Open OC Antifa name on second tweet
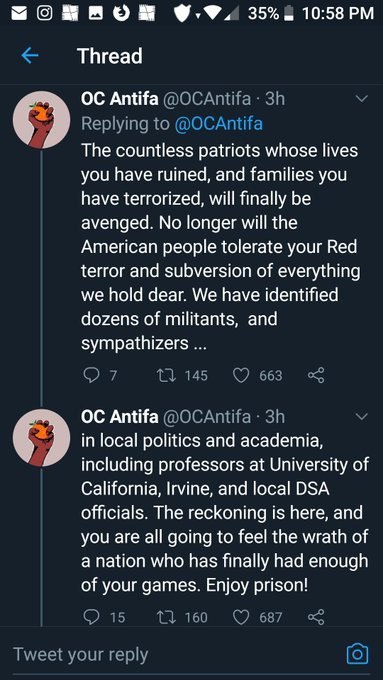 tap(120, 417)
